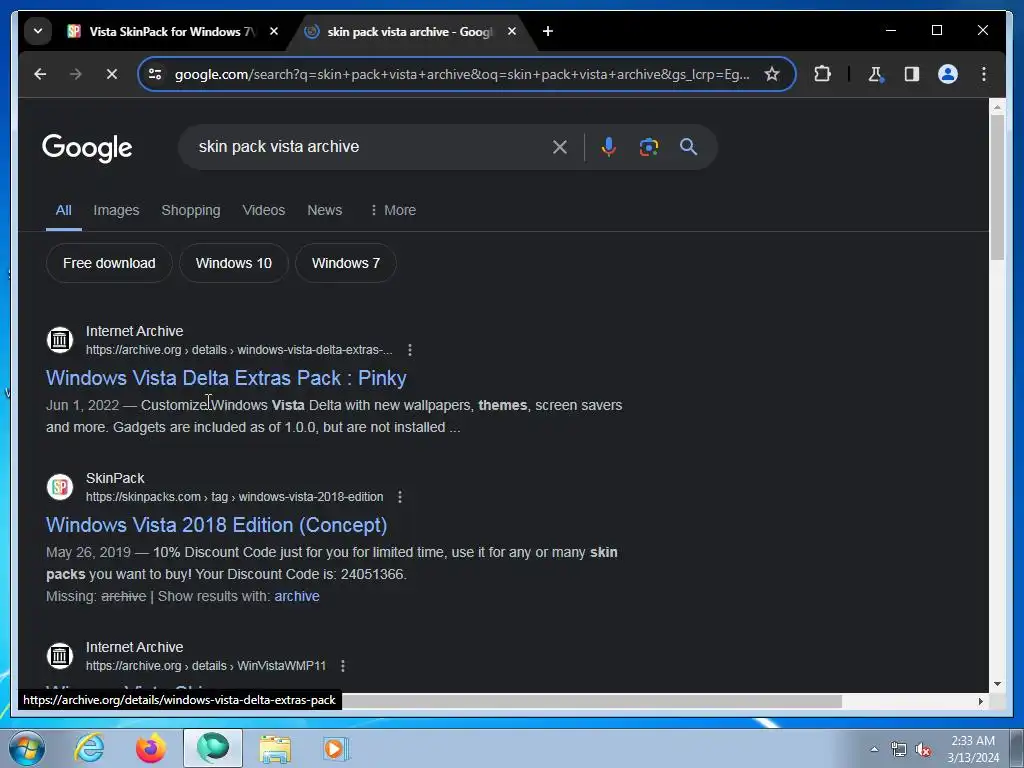Click the horizontal scroll right arrow
1024x768 pixels.
(980, 701)
